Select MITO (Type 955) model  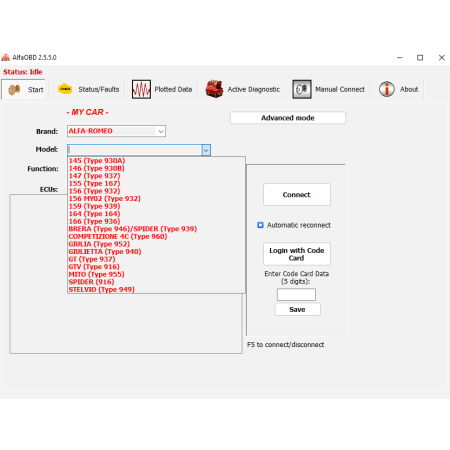click(x=156, y=274)
